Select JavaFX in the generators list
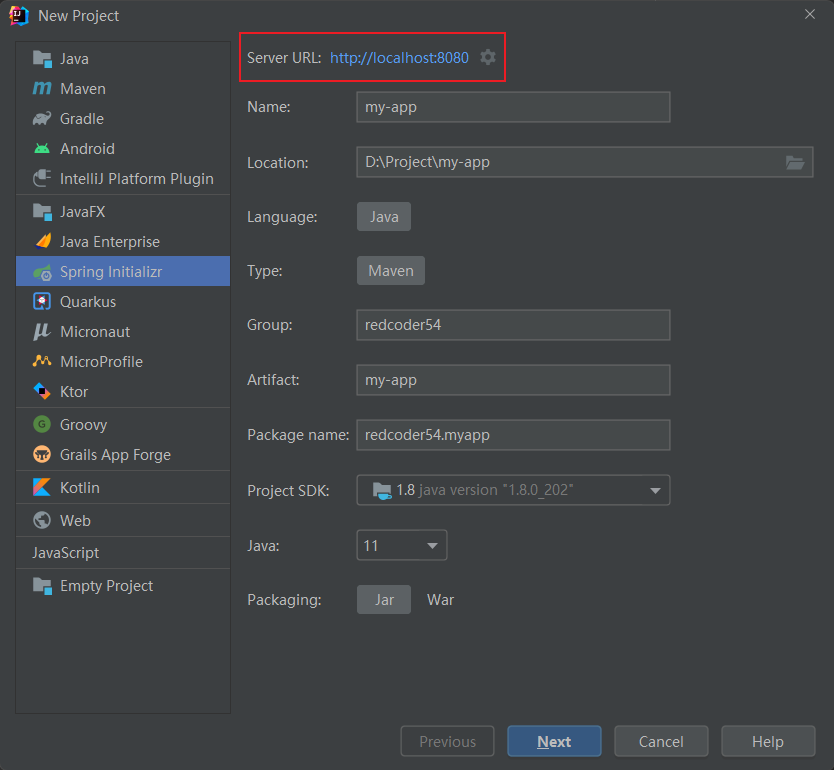This screenshot has width=834, height=770. point(123,212)
